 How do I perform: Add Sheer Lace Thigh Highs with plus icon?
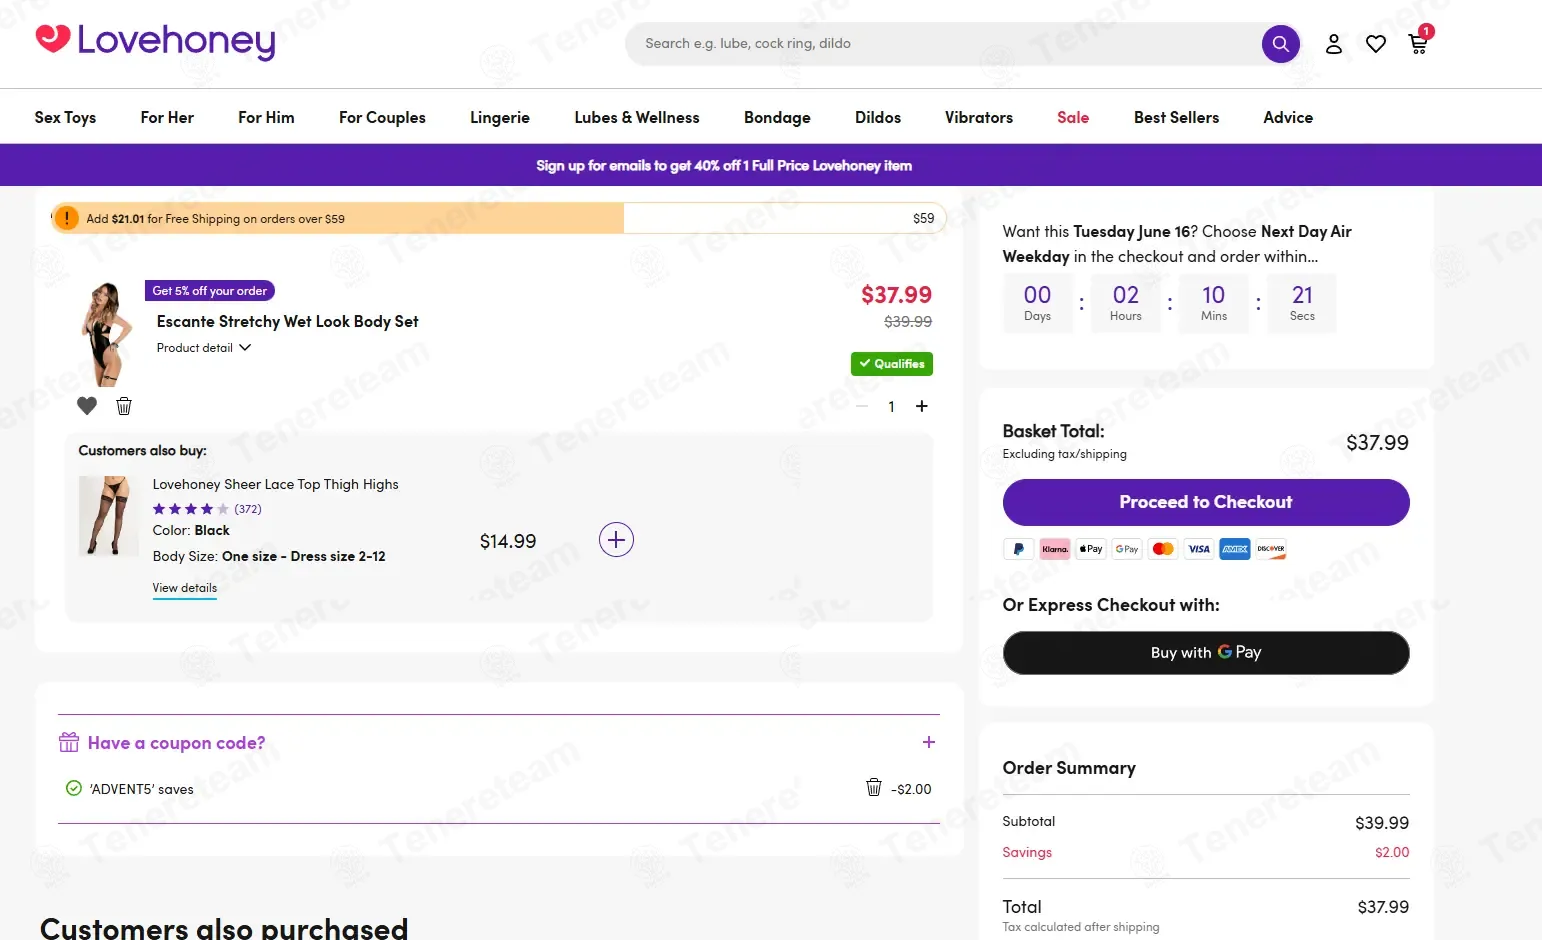coord(616,540)
